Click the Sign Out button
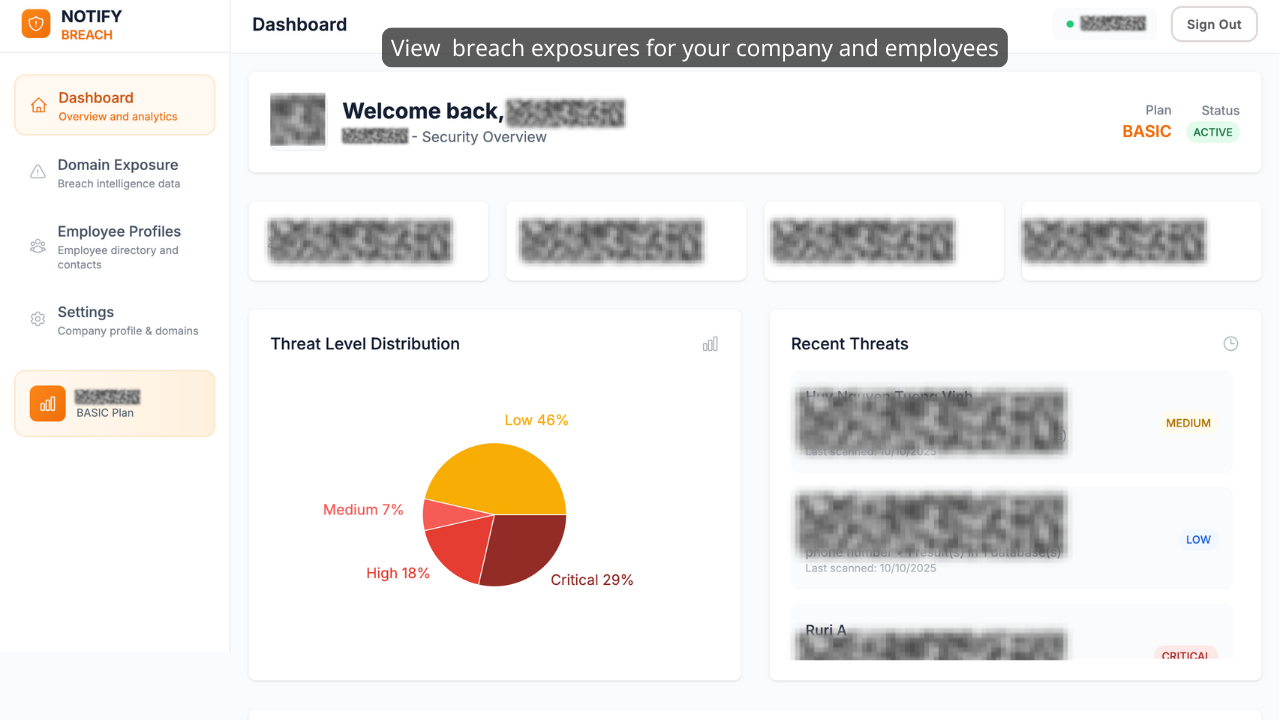1280x720 pixels. [x=1214, y=24]
